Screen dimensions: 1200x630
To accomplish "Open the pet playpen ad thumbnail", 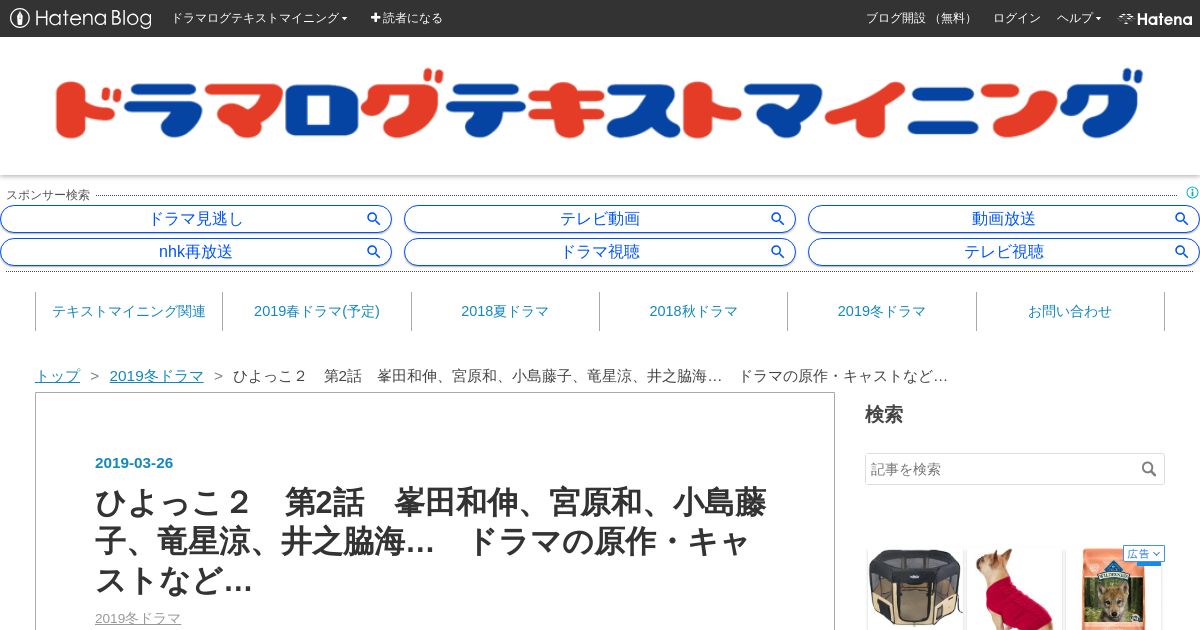I will (914, 588).
